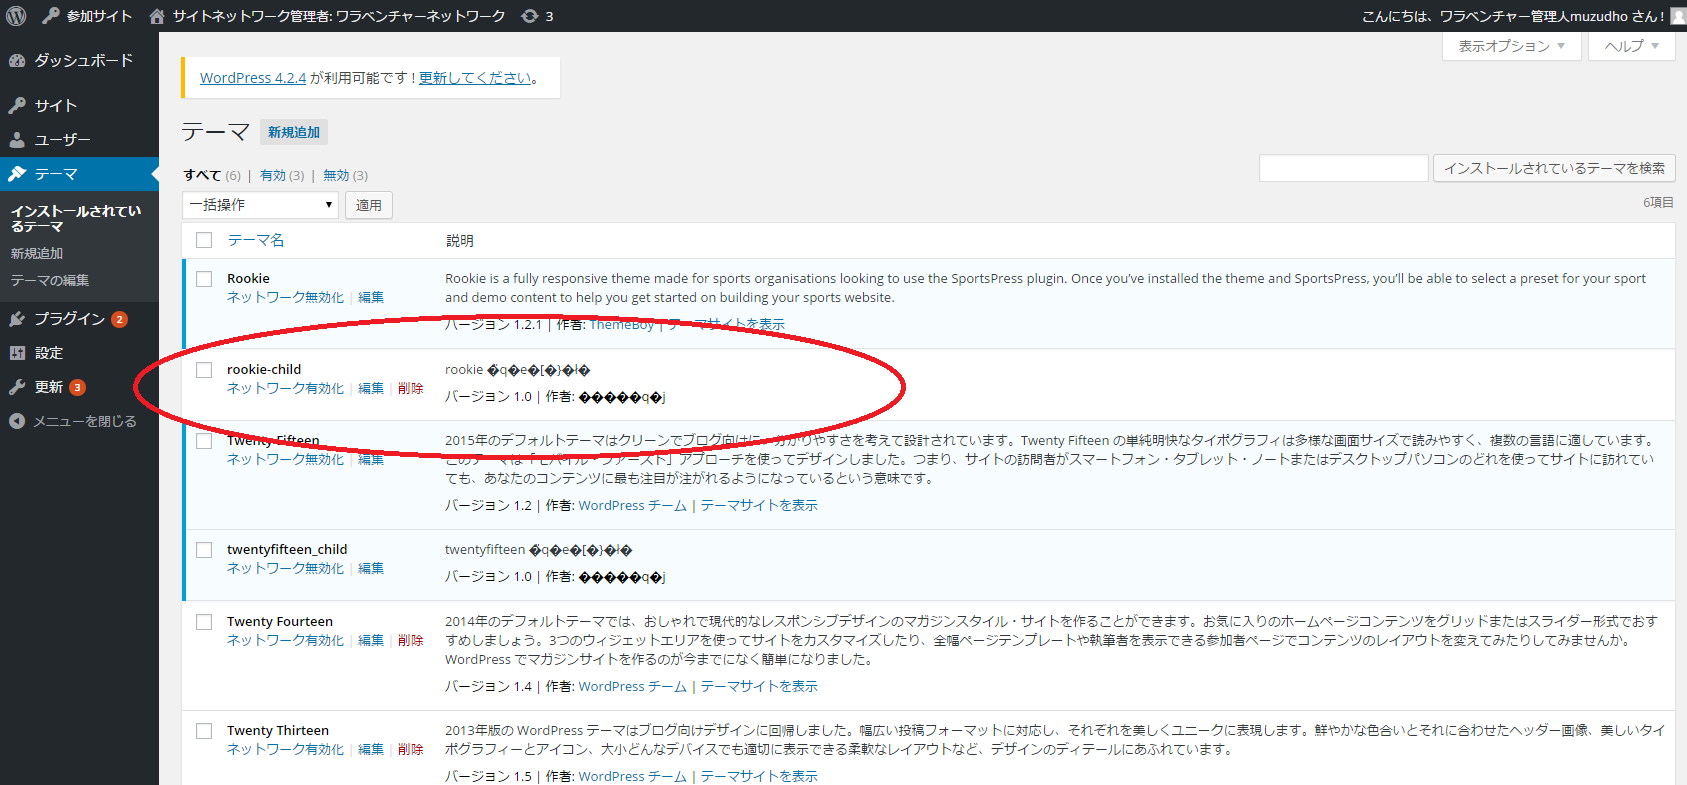Viewport: 1687px width, 785px height.
Task: Filter themes by 有効
Action: click(273, 175)
